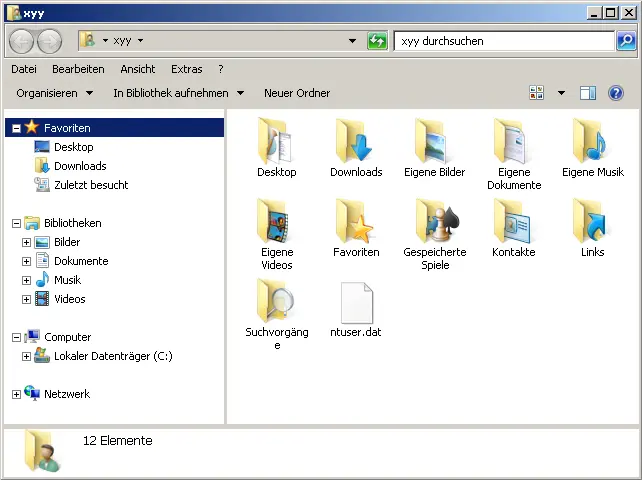Image resolution: width=642 pixels, height=480 pixels.
Task: Expand the Netzwerk tree node
Action: [16, 395]
